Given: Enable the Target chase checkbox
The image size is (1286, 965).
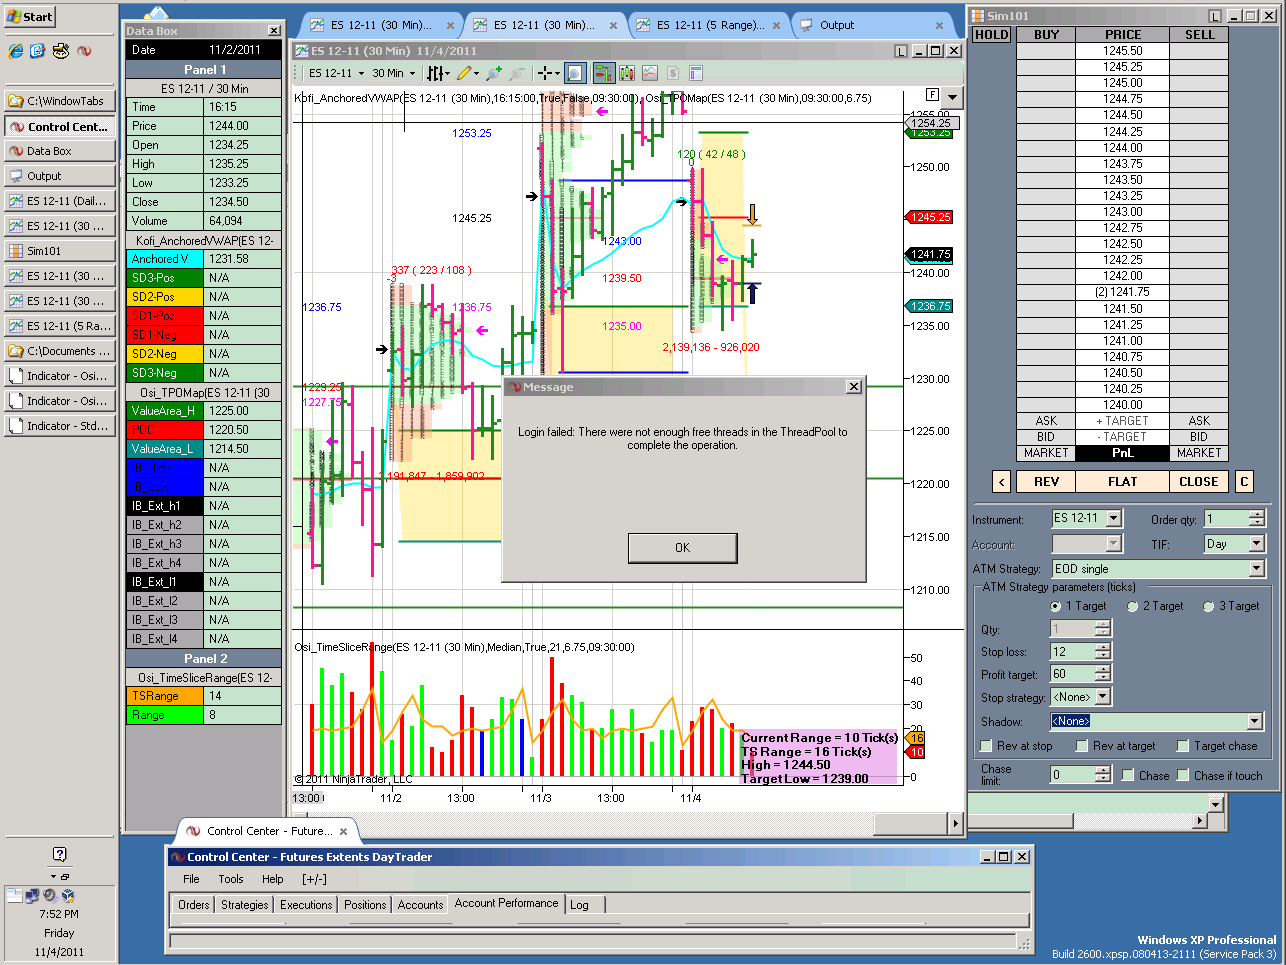Looking at the screenshot, I should (x=1183, y=746).
